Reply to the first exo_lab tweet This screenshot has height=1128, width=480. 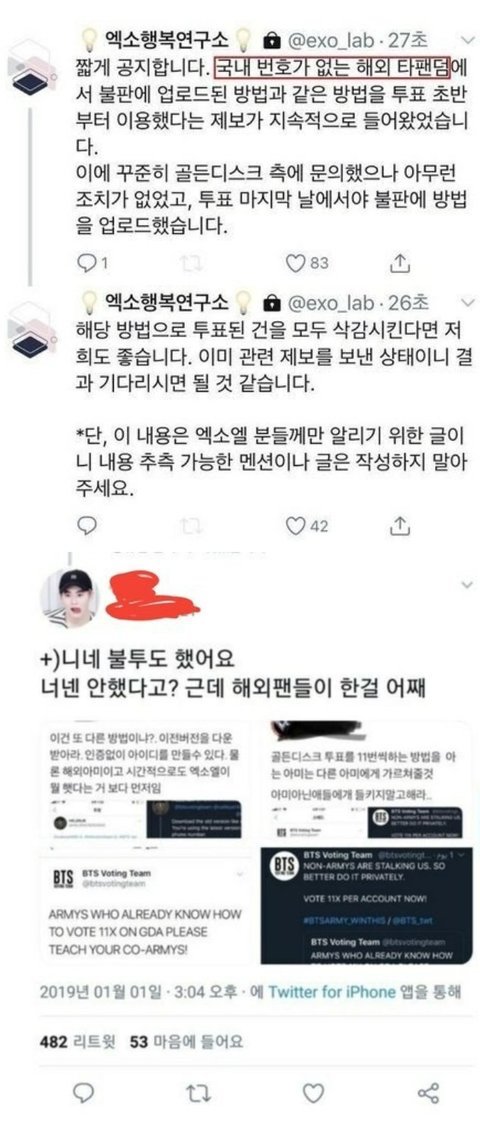[86, 265]
